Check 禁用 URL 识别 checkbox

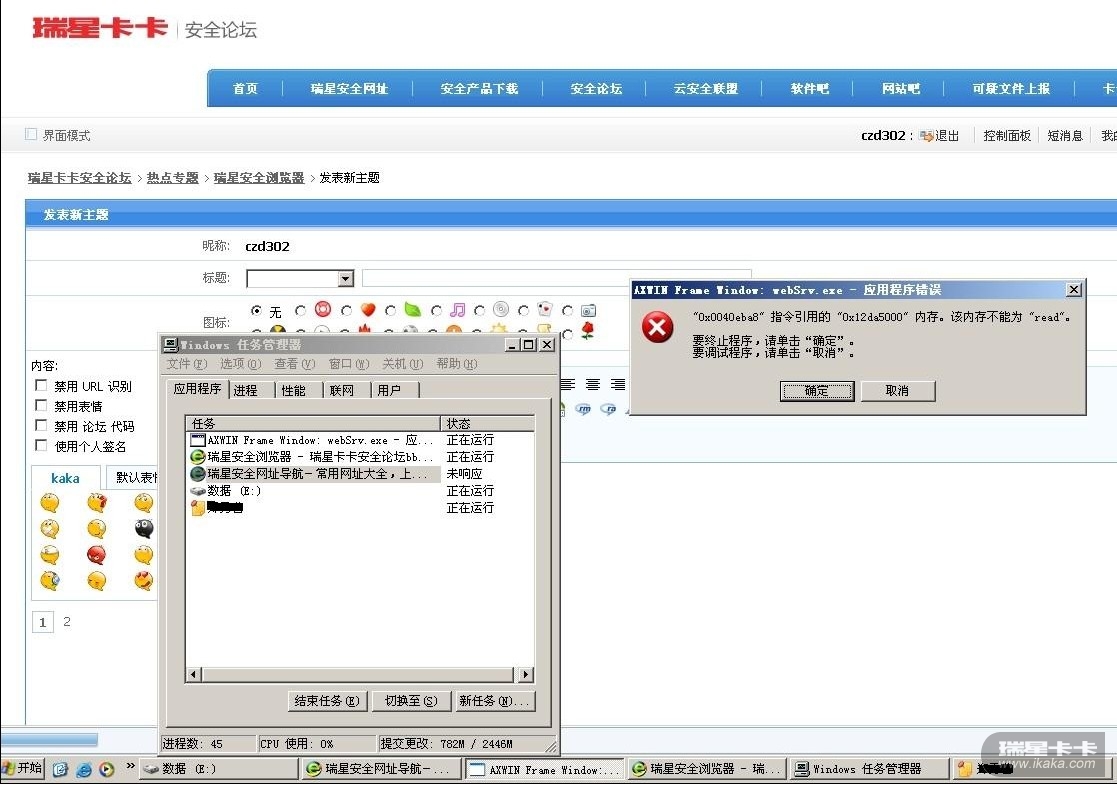pyautogui.click(x=41, y=385)
